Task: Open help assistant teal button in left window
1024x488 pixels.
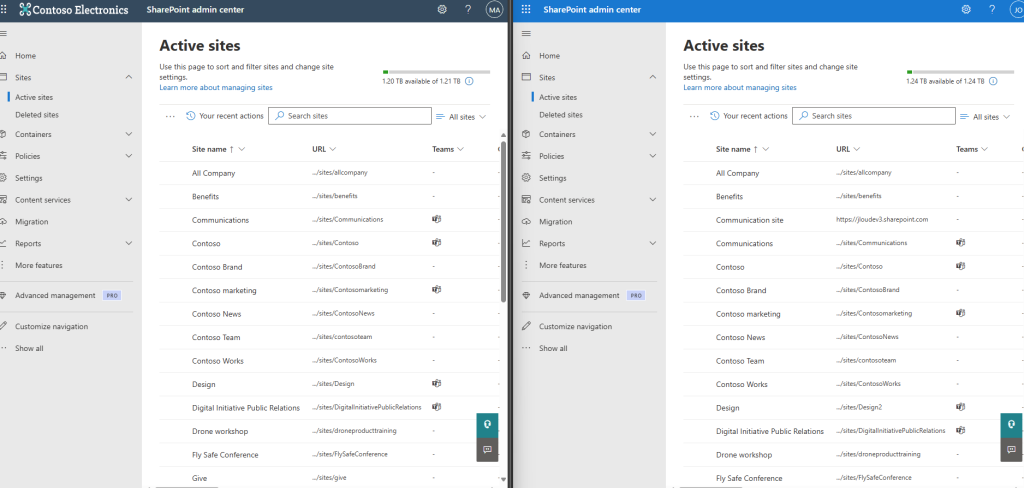Action: tap(487, 425)
